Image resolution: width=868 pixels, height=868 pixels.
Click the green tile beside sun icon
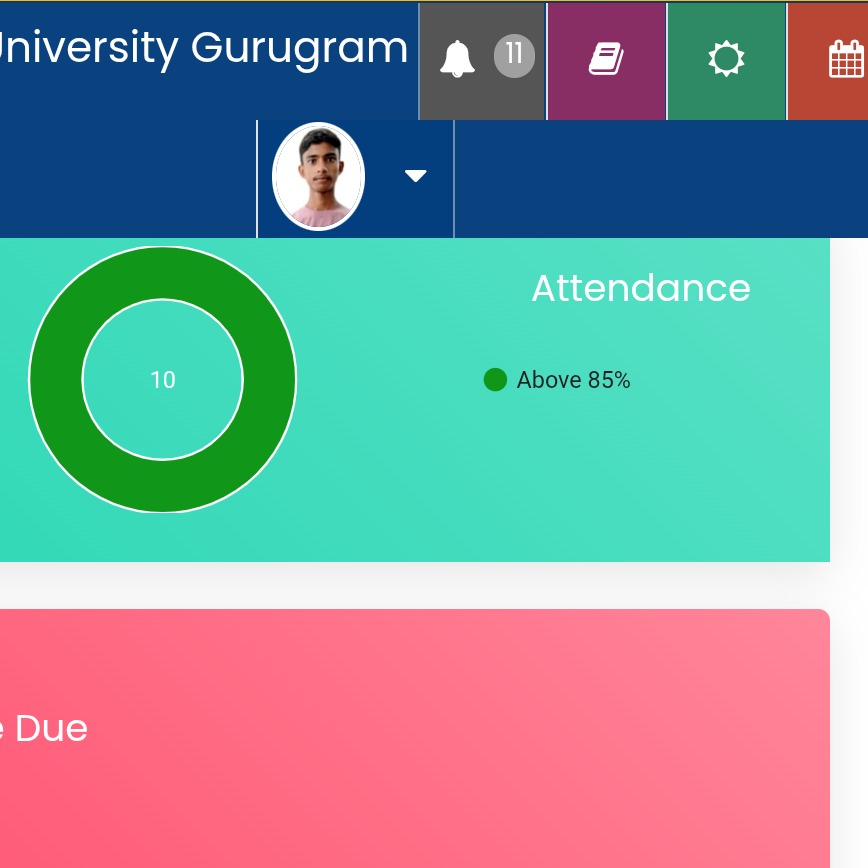(x=726, y=100)
